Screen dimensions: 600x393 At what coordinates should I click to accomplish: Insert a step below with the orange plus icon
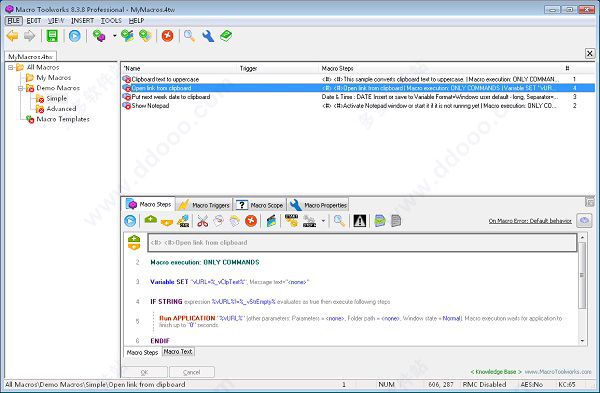coord(167,222)
